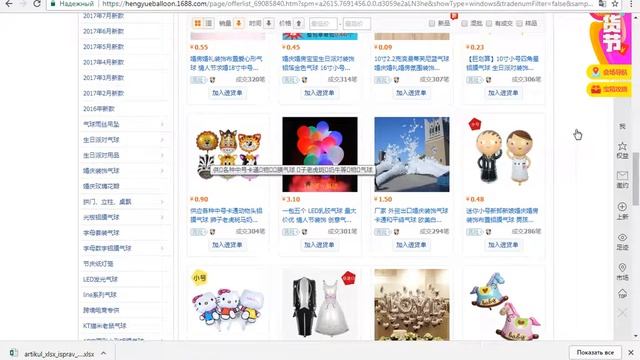Expand sidebar category above 生日派对用品
Viewport: 640px width, 360px height.
tap(162, 140)
